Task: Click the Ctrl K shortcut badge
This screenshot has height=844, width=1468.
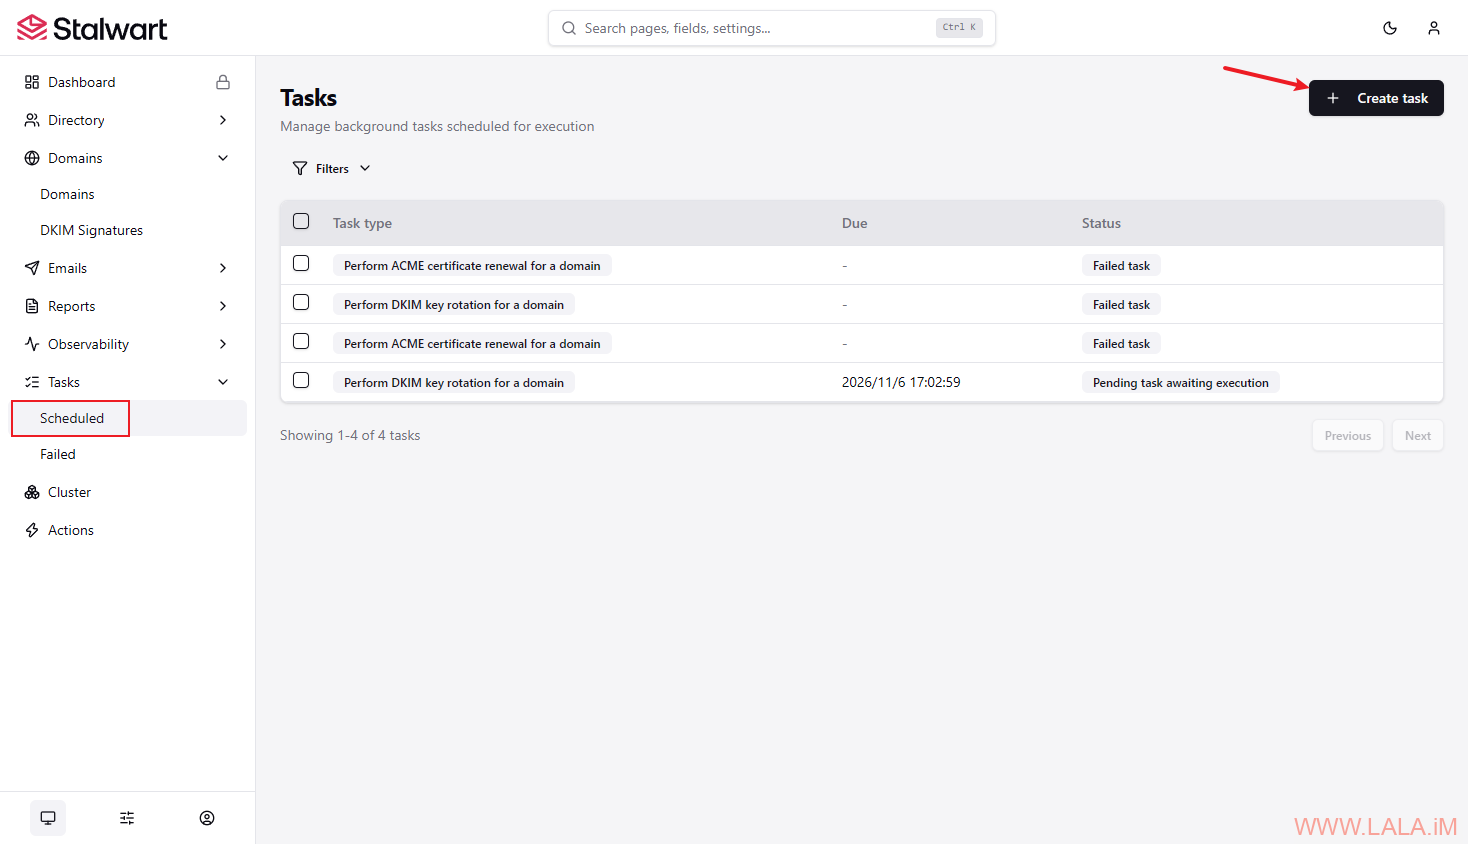Action: 959,28
